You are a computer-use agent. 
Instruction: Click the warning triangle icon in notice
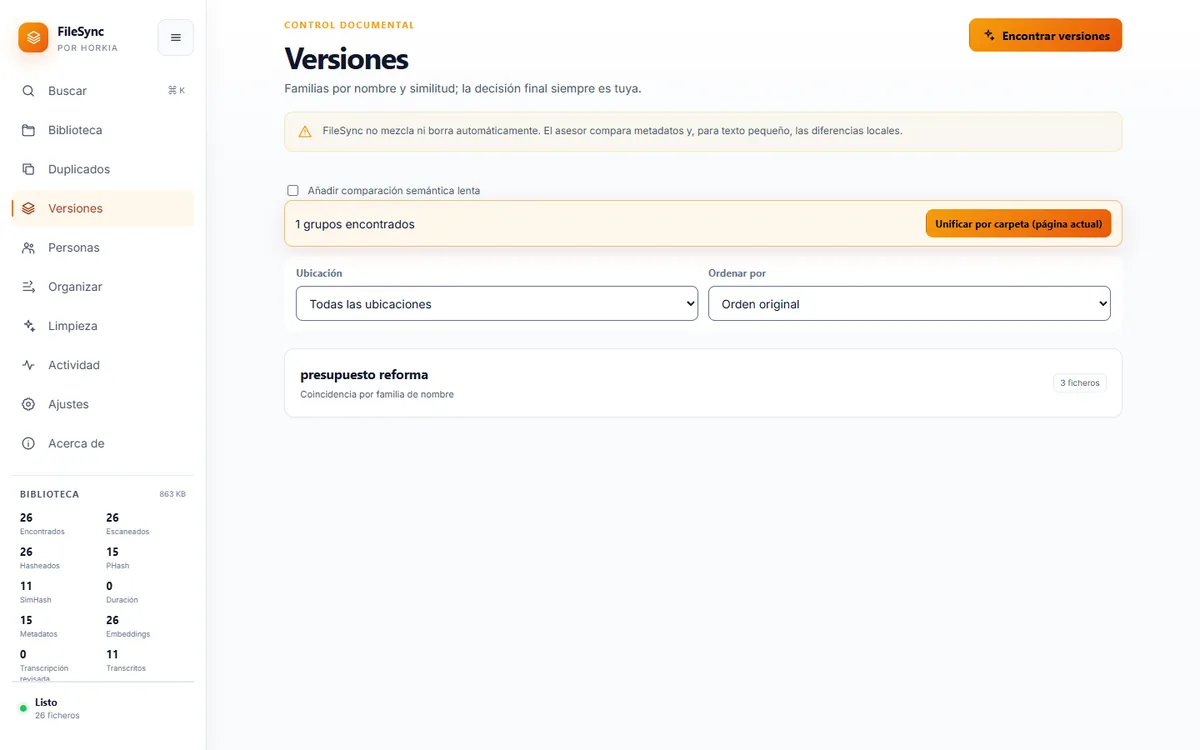305,131
